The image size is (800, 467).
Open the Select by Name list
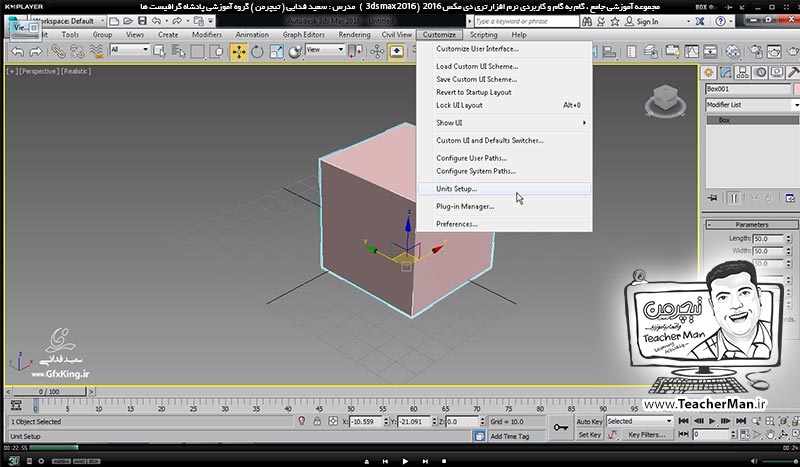click(x=179, y=52)
